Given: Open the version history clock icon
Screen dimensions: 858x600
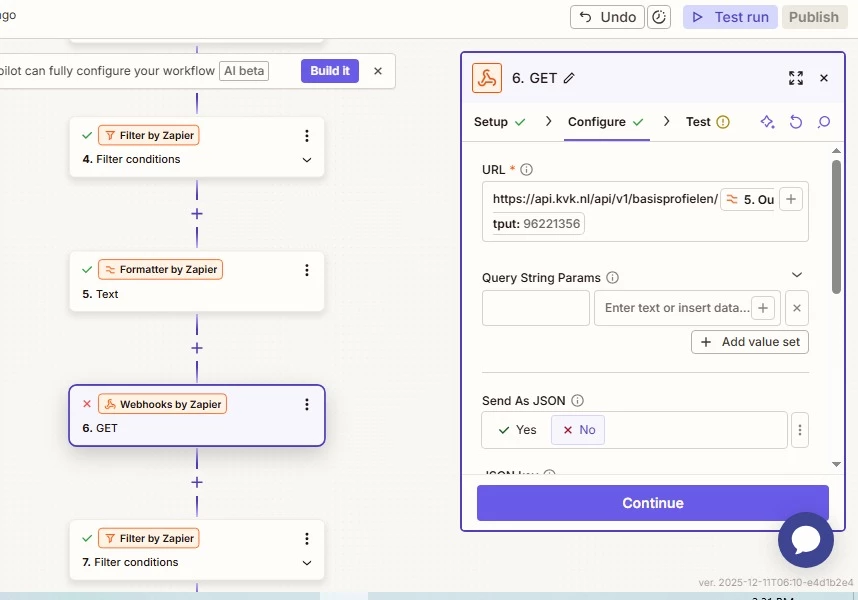Looking at the screenshot, I should click(x=659, y=17).
